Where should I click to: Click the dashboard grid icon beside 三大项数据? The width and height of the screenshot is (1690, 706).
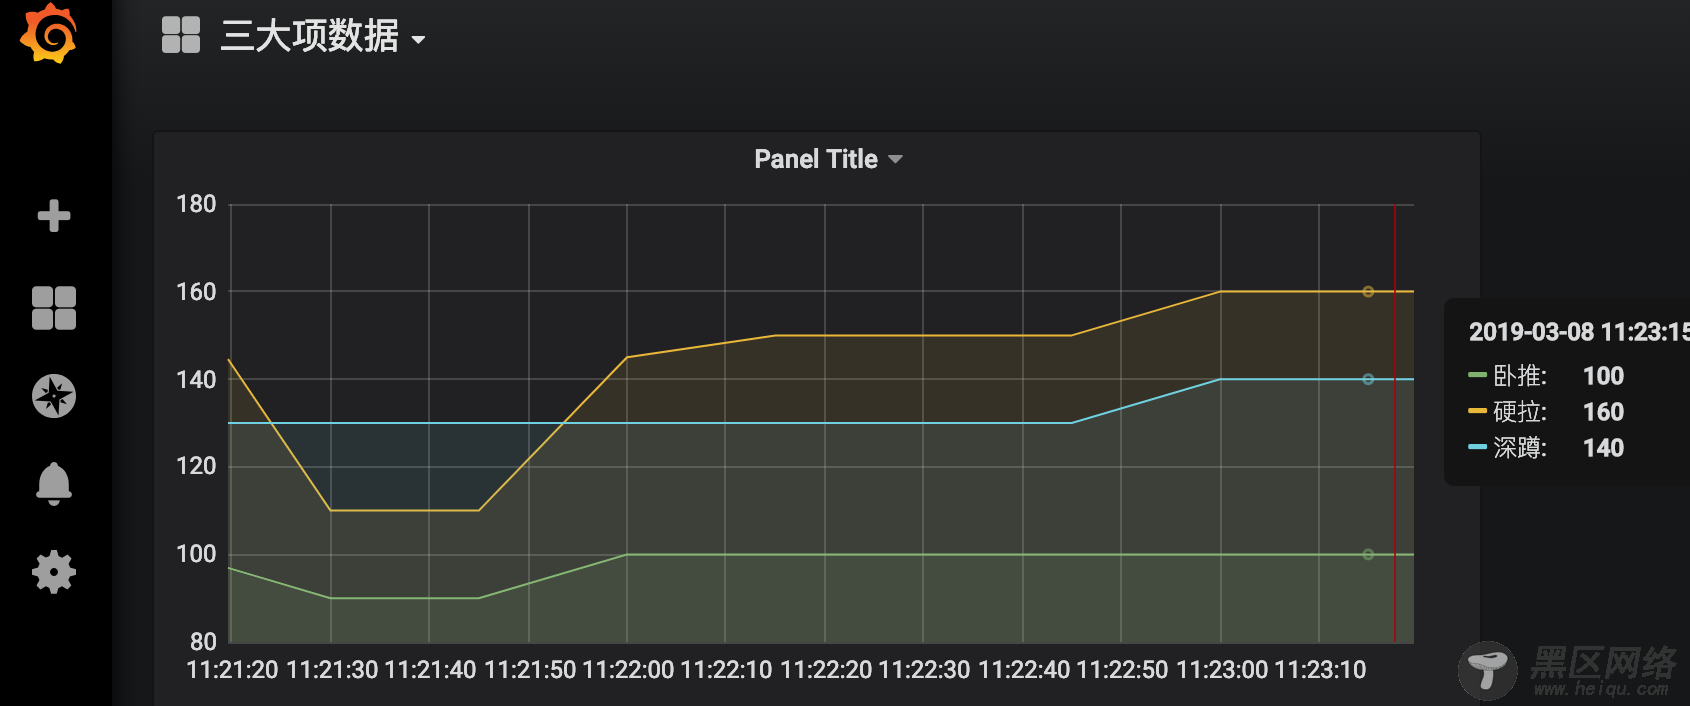tap(181, 35)
